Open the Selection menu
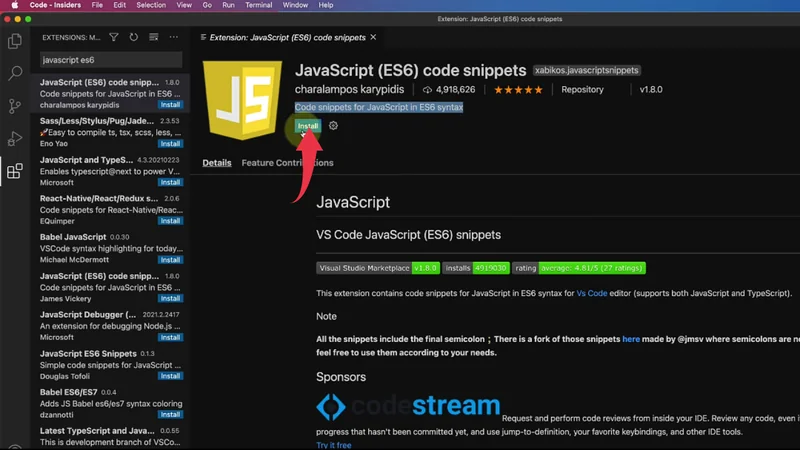The image size is (800, 450). point(151,5)
